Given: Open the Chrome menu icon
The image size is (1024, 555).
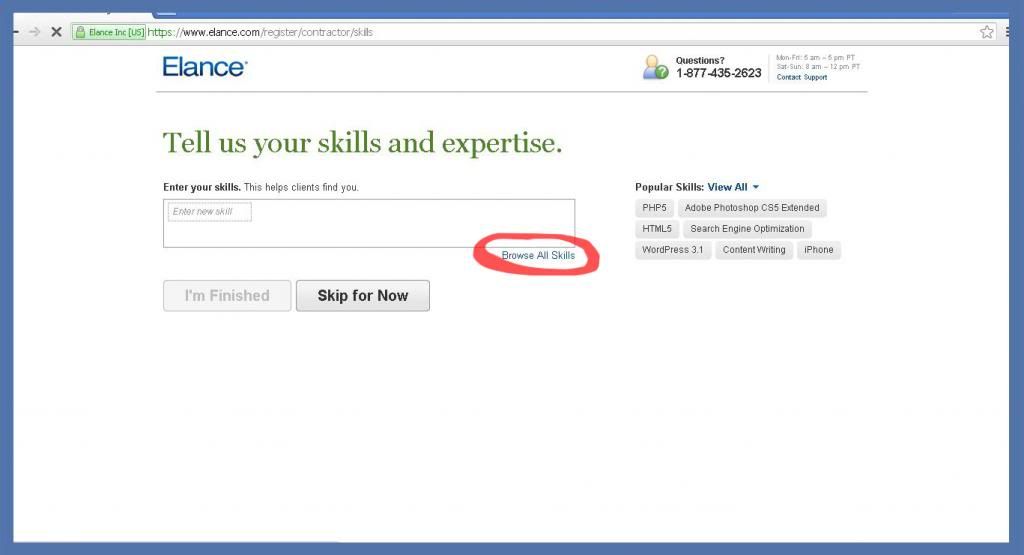Looking at the screenshot, I should click(1005, 32).
